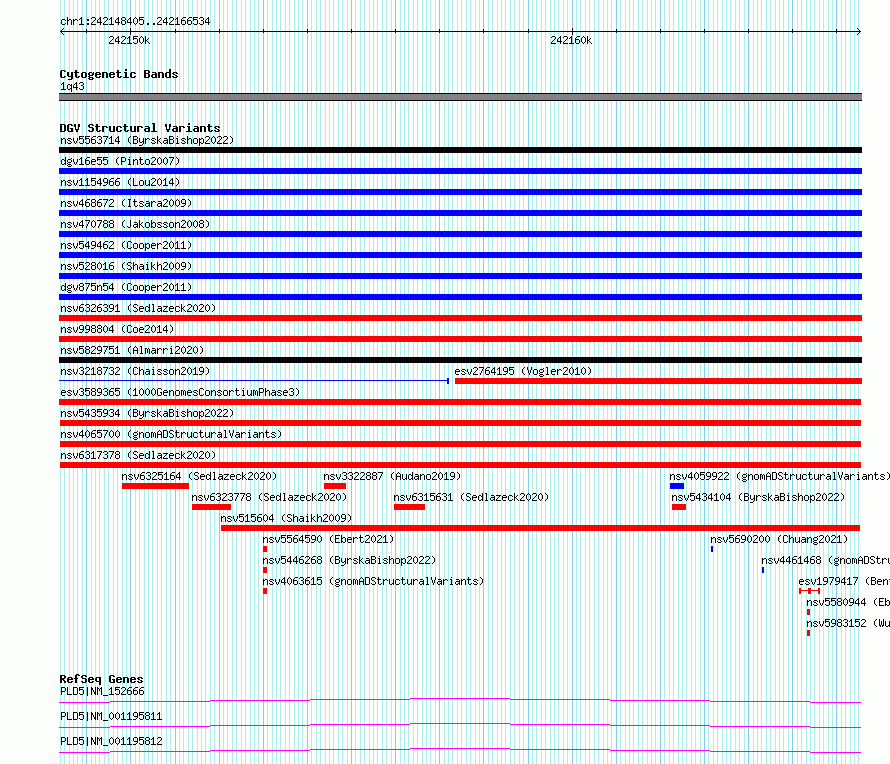This screenshot has height=764, width=890.
Task: Open the esv2764195 (Vogler2010) variant label
Action: 523,371
